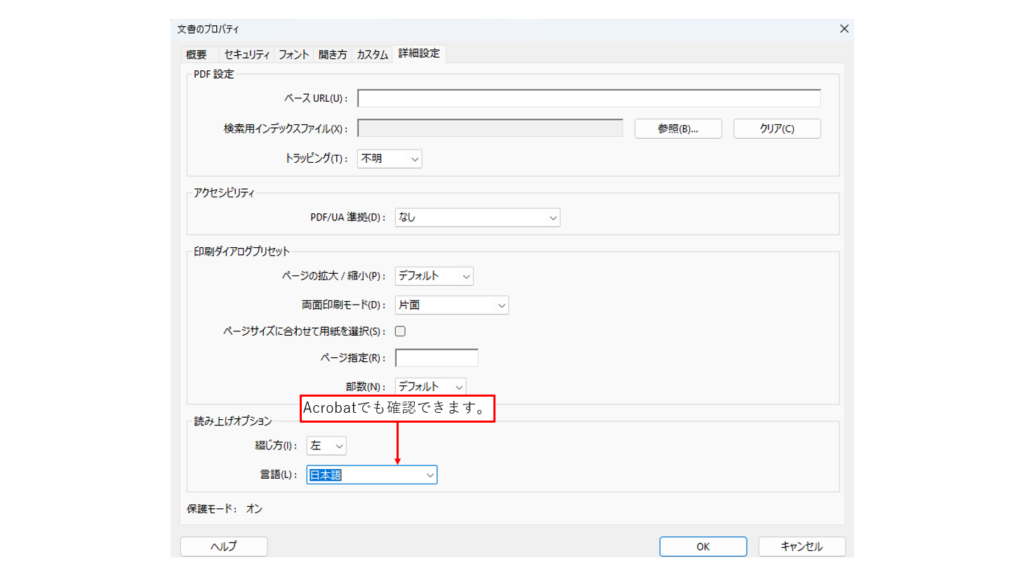Open the 言語 dropdown showing 日本語

pyautogui.click(x=371, y=475)
